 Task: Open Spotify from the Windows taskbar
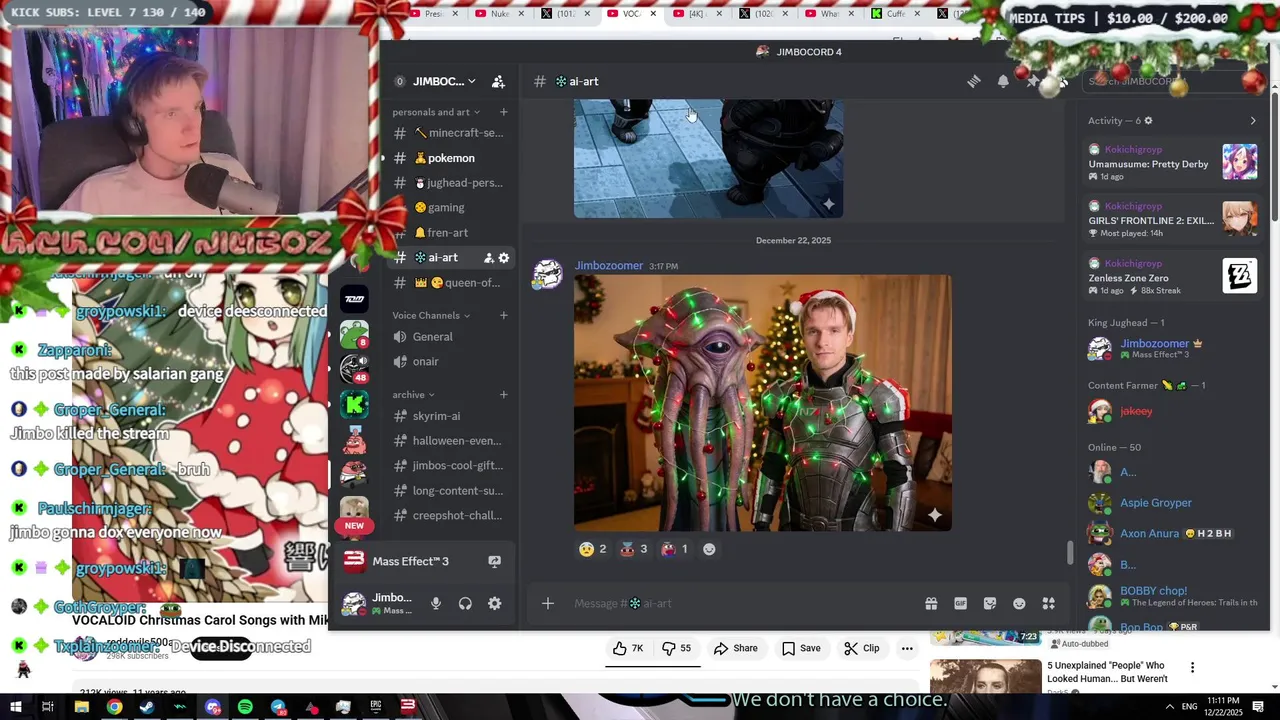pyautogui.click(x=245, y=707)
